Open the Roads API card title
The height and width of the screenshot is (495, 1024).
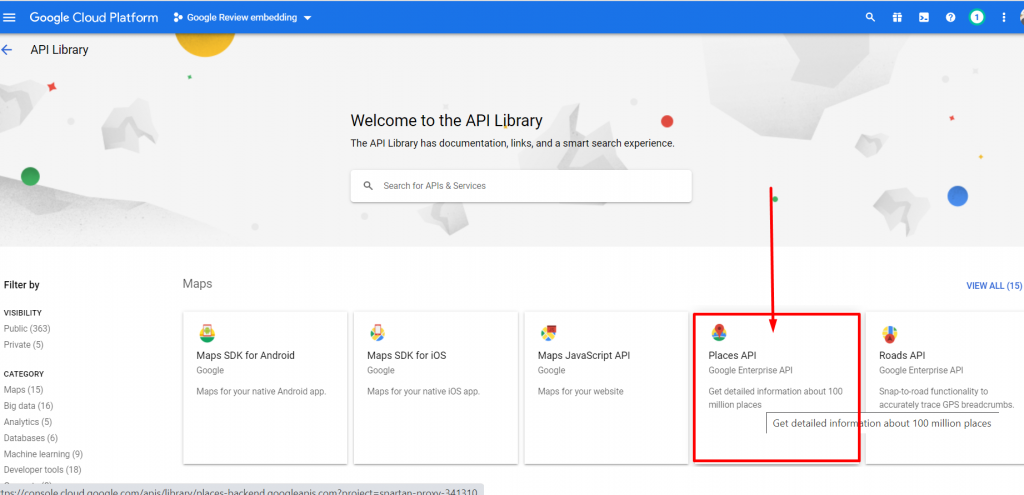point(902,356)
